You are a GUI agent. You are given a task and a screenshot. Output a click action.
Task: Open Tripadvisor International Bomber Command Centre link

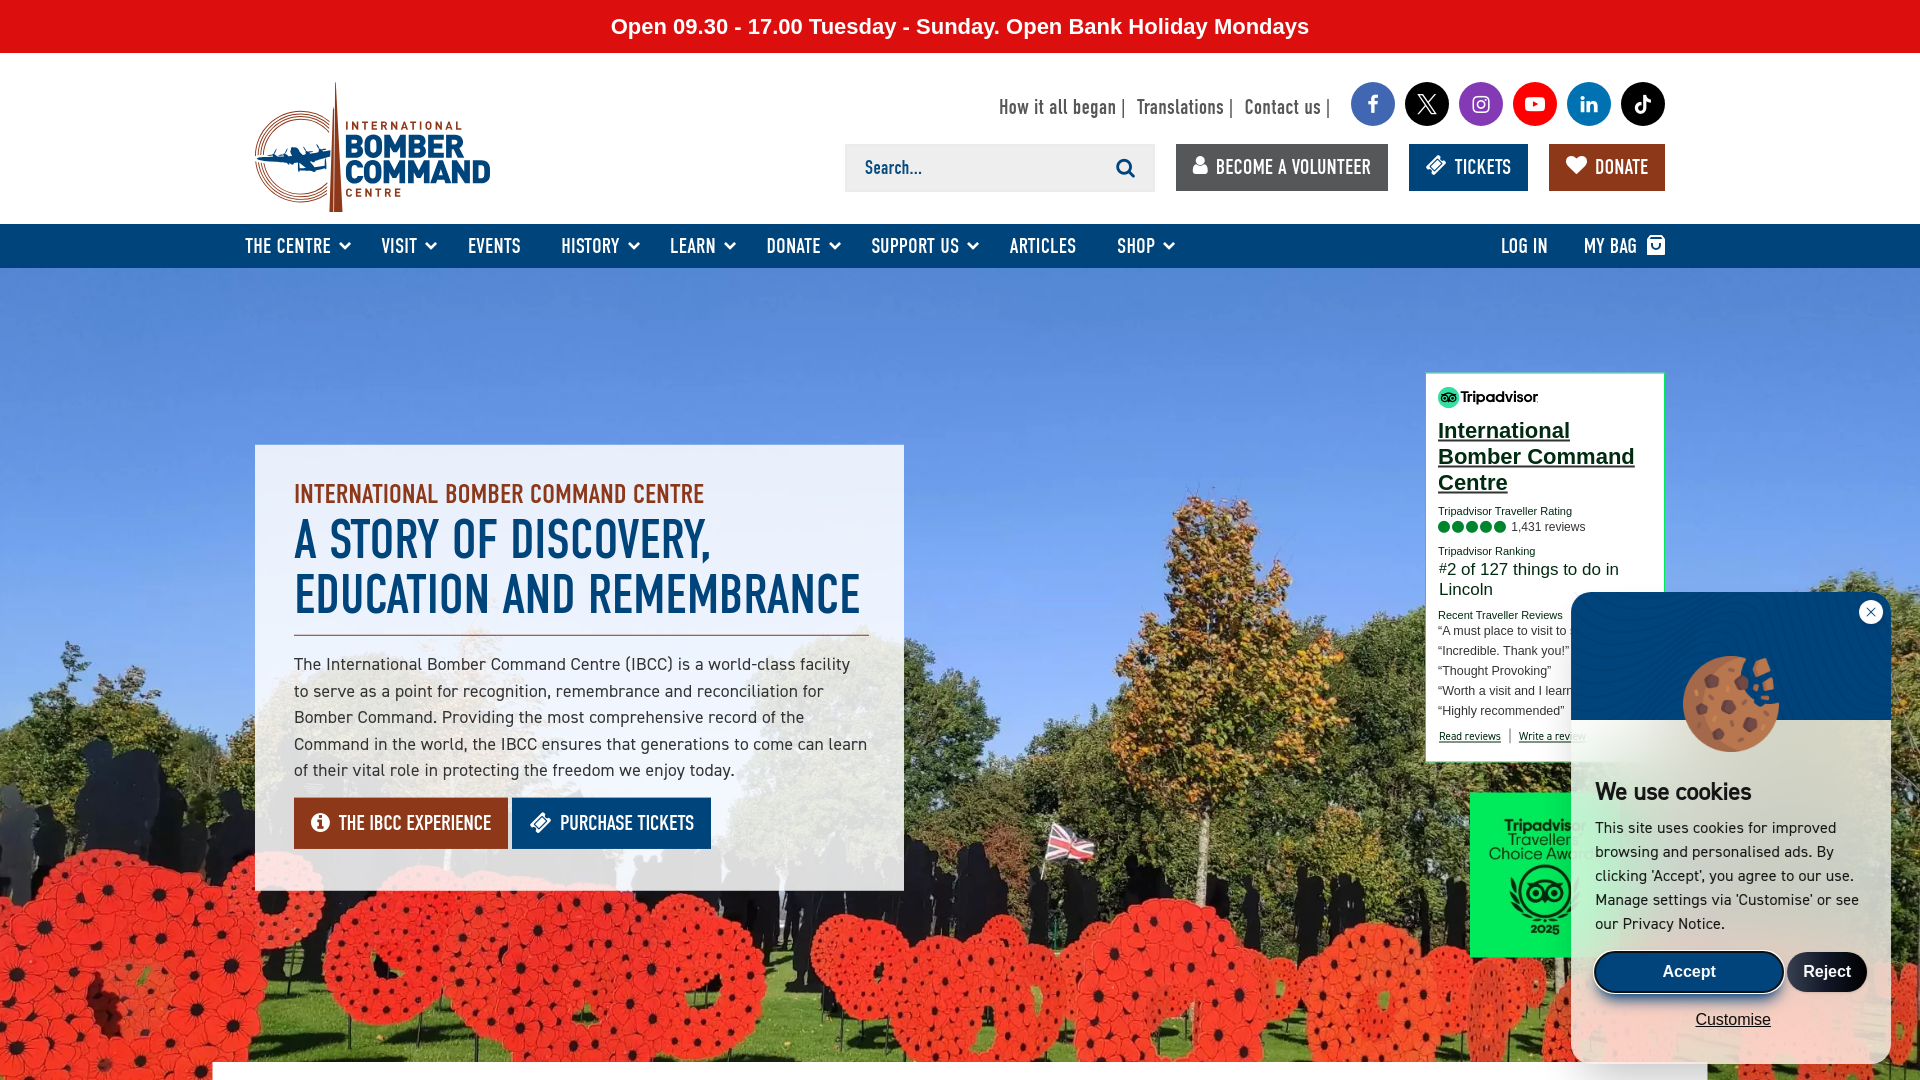(1536, 457)
